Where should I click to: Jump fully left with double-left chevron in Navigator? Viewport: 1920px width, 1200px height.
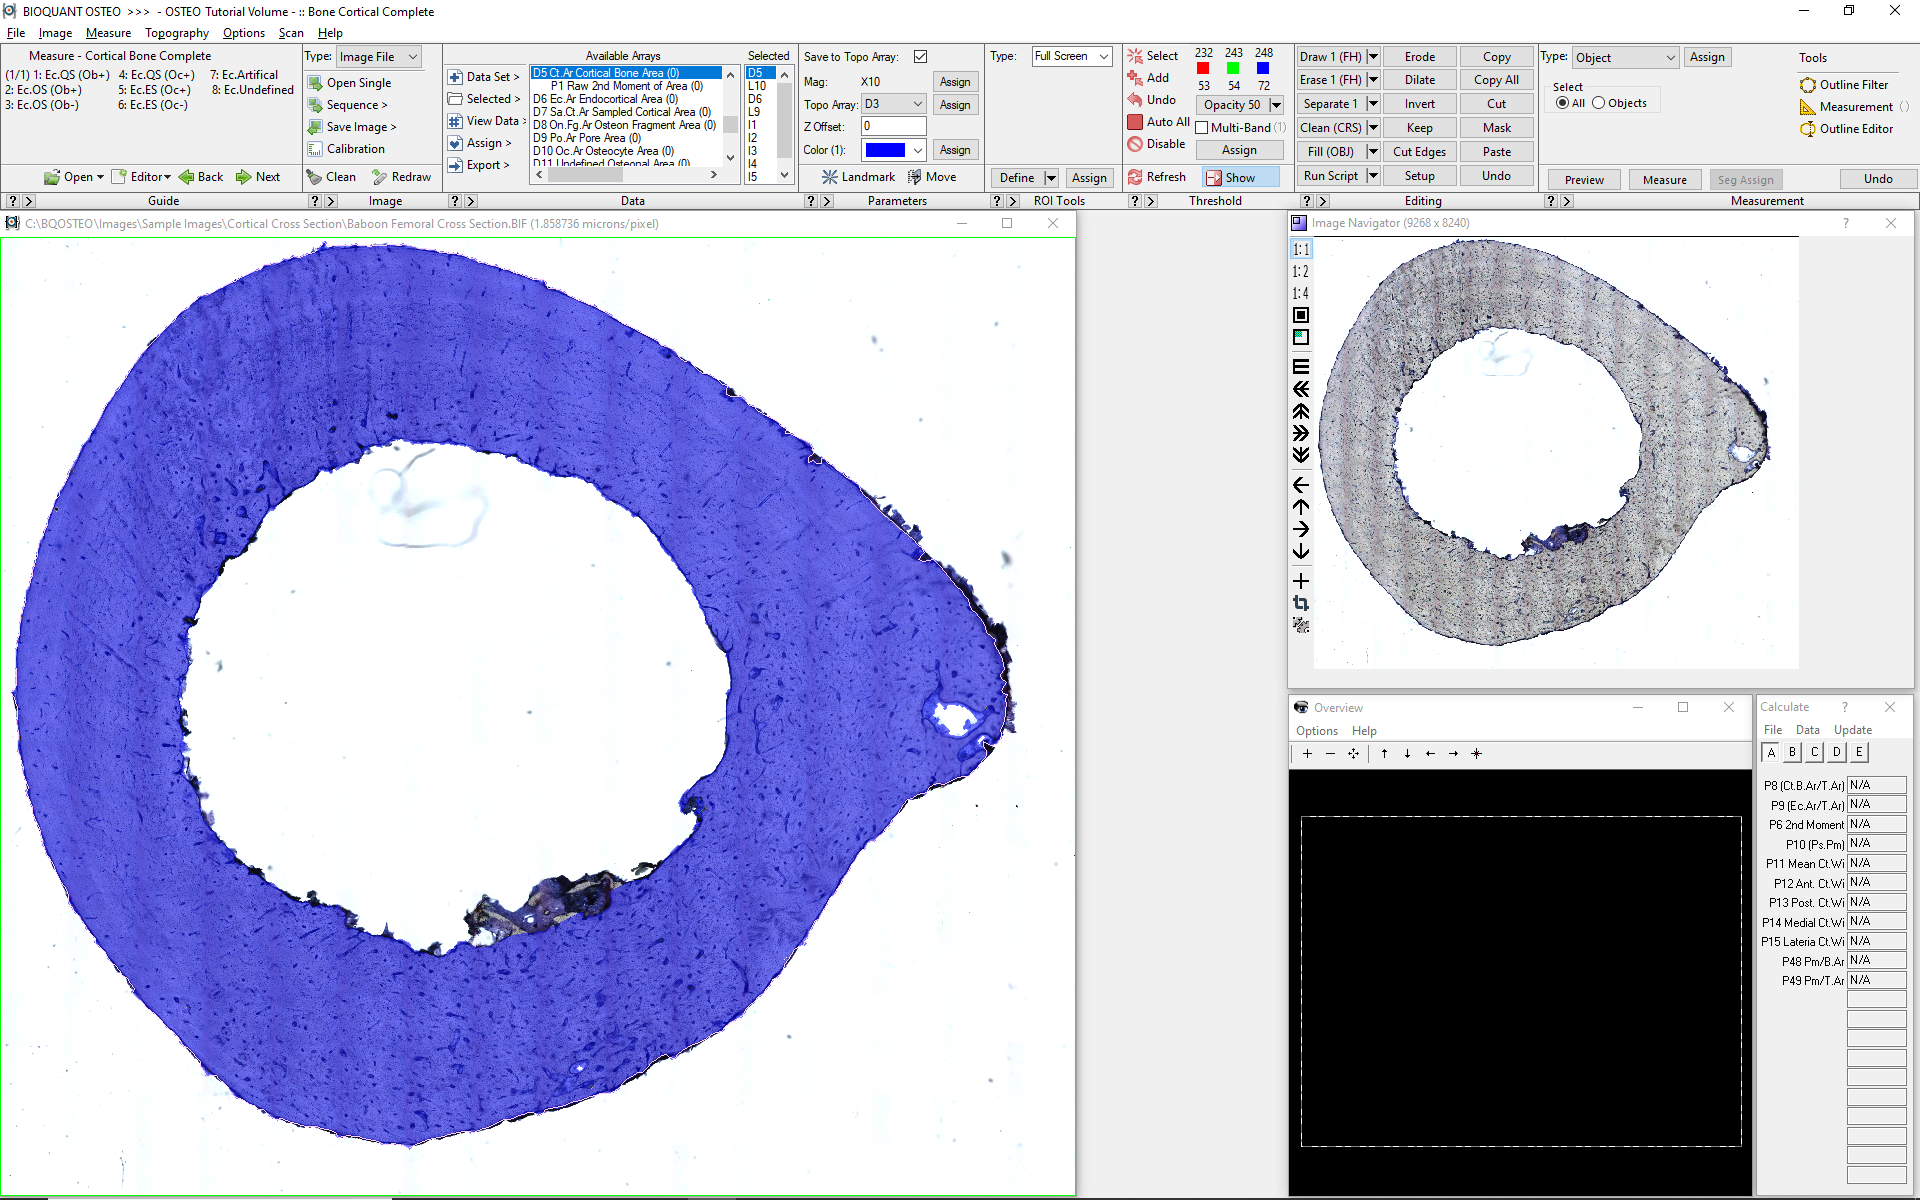(x=1300, y=389)
